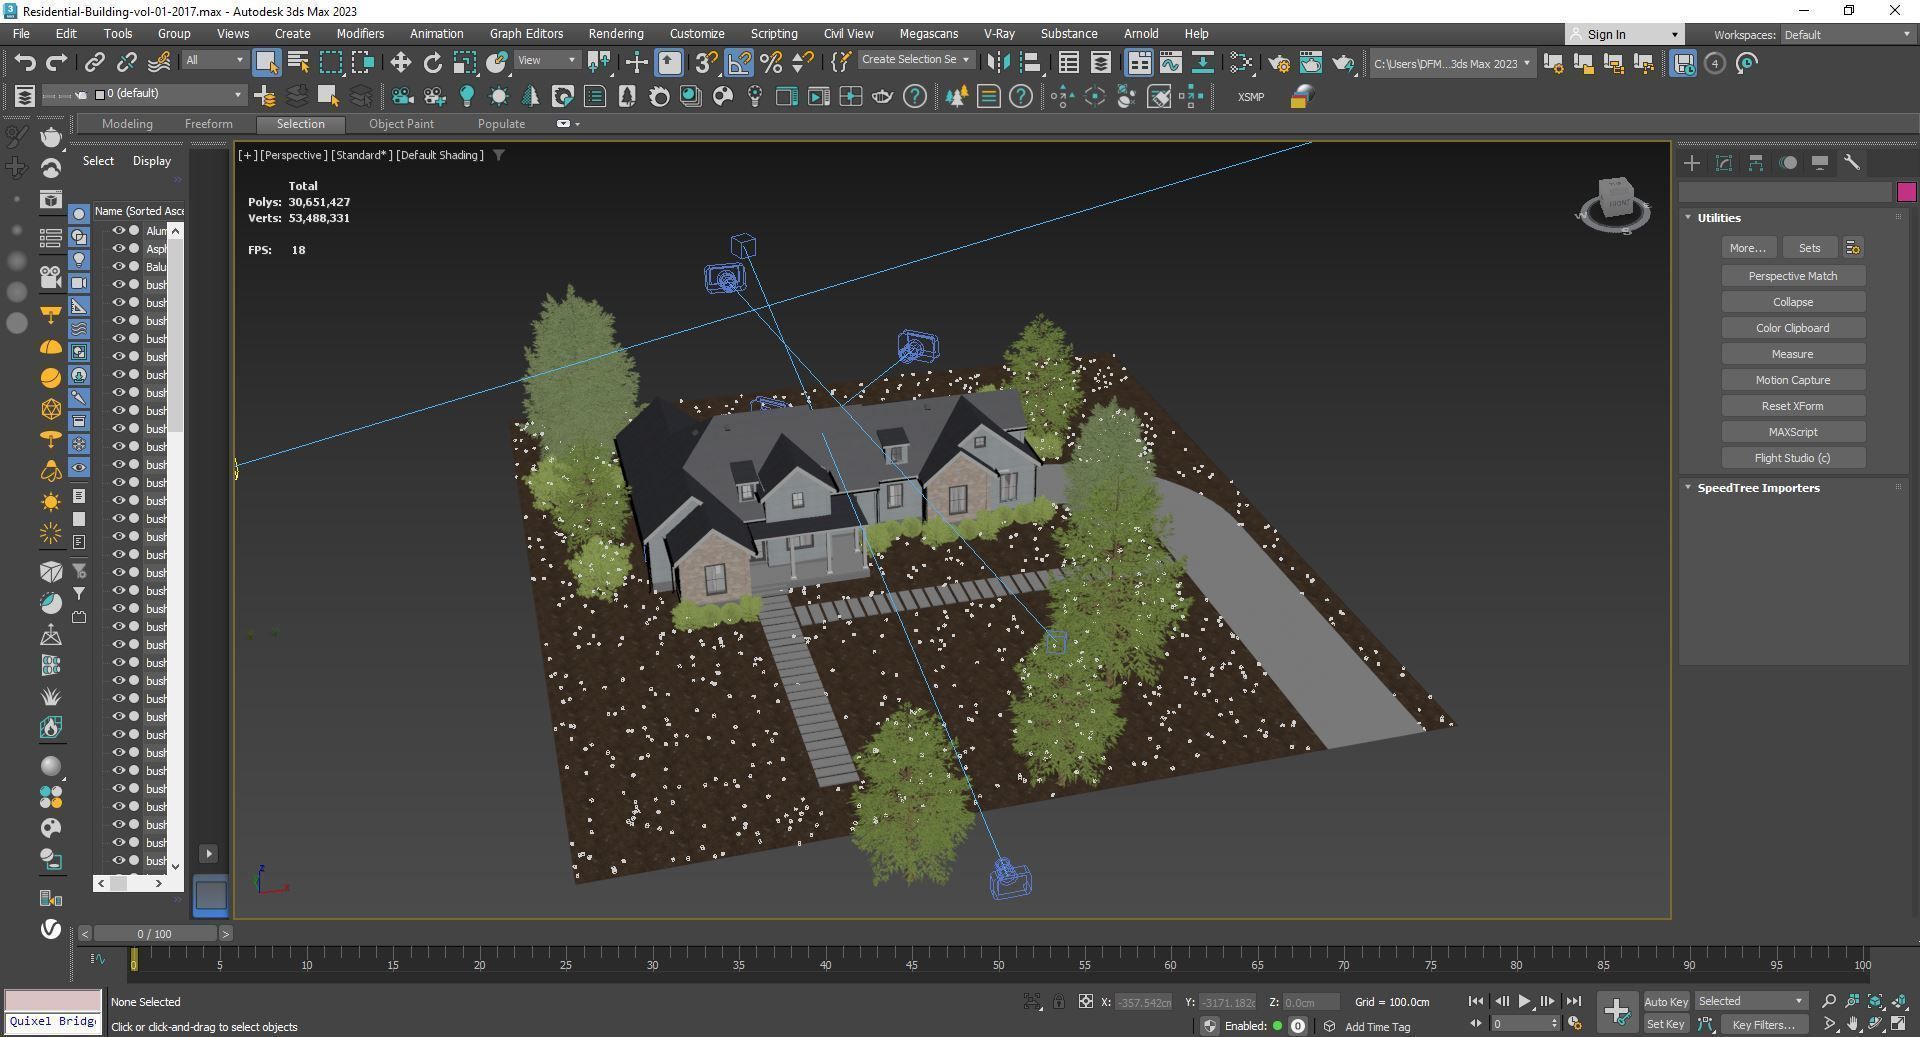Open the Modify panel tab icon
The image size is (1920, 1037).
pyautogui.click(x=1724, y=163)
